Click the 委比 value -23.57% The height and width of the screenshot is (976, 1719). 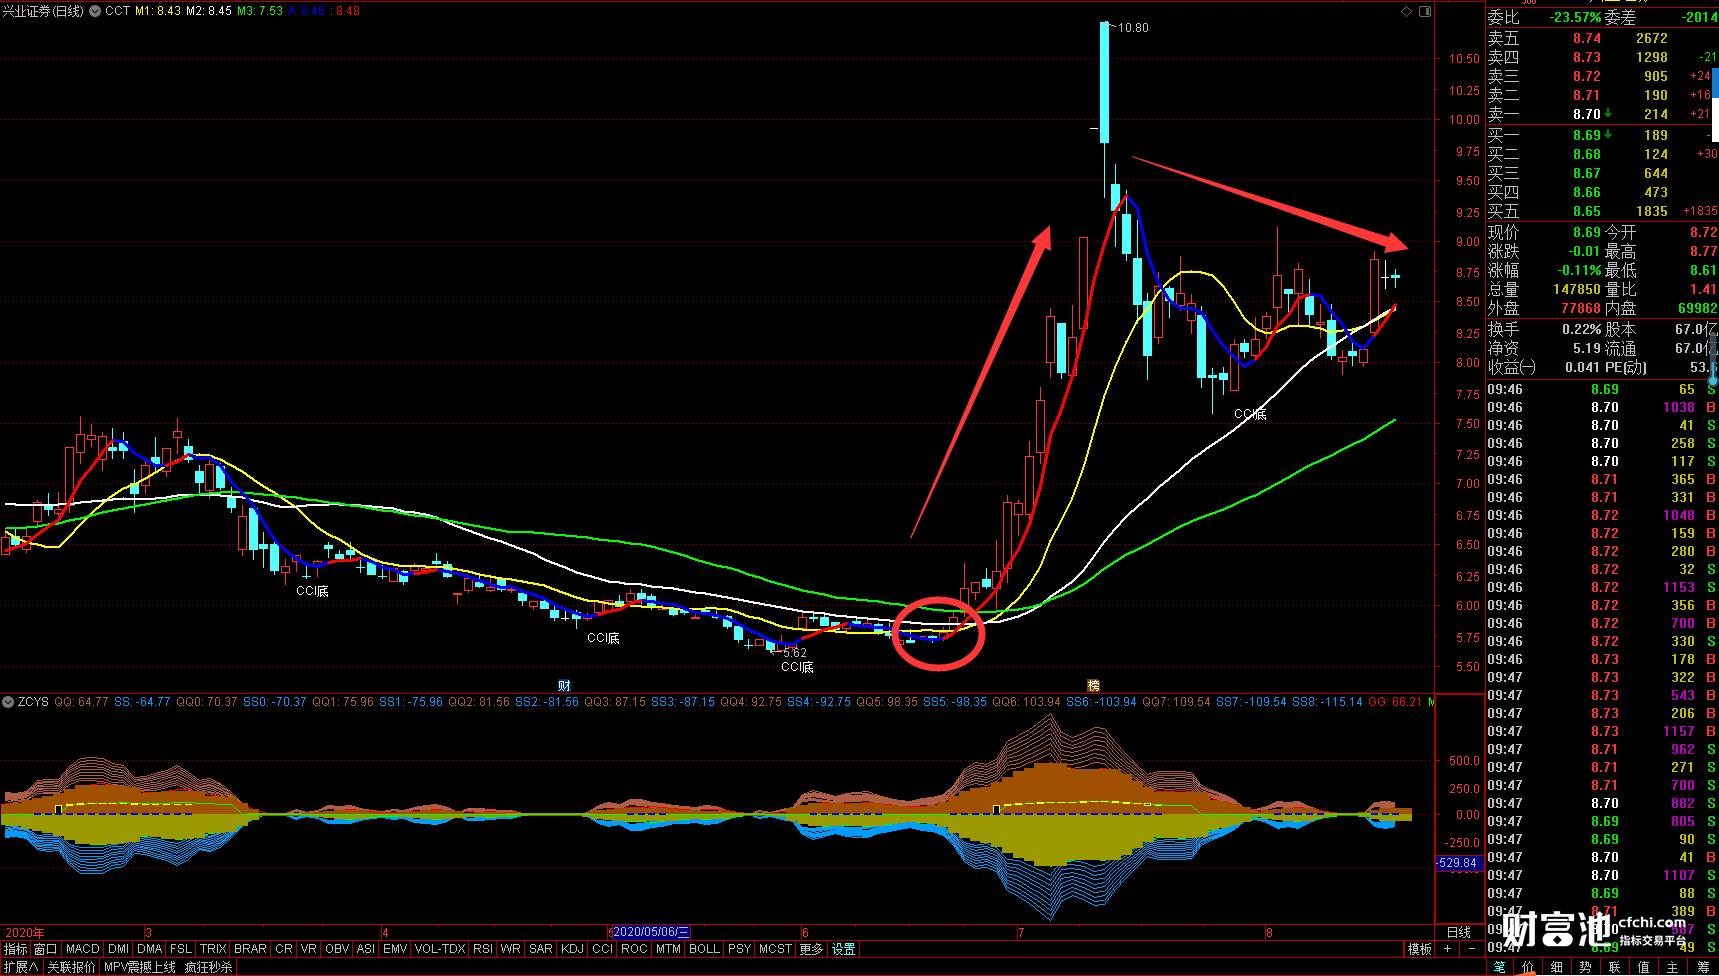1577,17
